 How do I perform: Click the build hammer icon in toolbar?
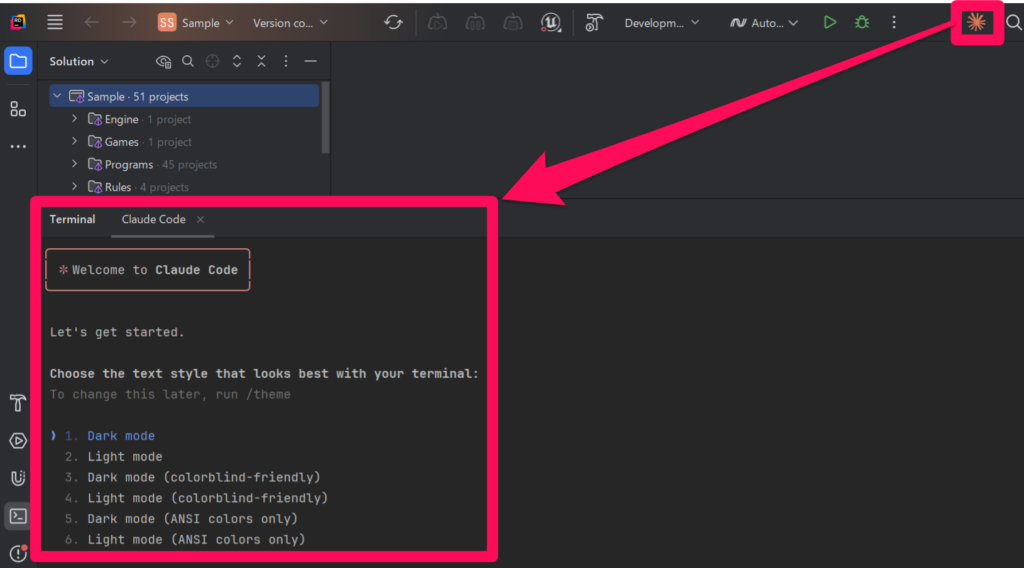(593, 23)
